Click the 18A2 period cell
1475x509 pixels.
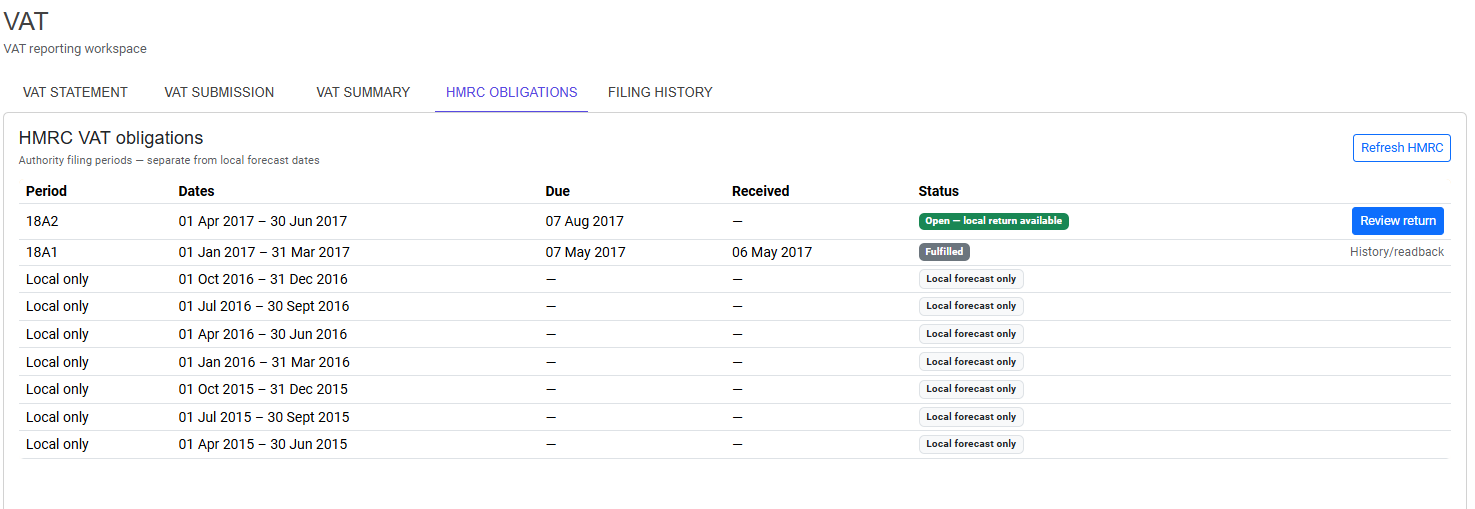click(43, 221)
